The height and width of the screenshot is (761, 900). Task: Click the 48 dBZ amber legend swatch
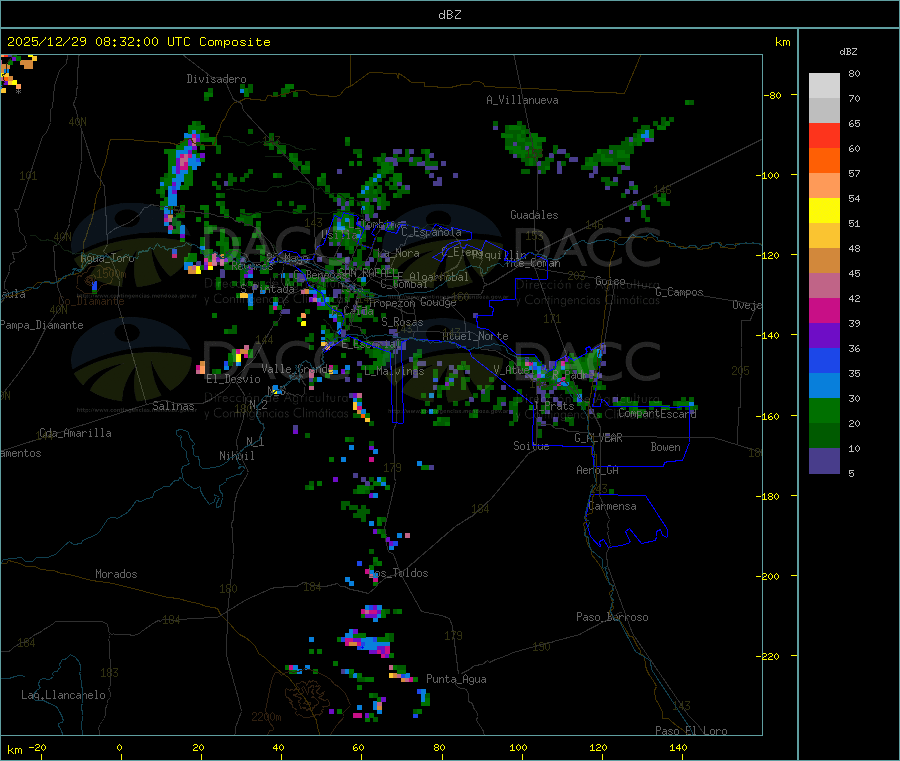824,235
